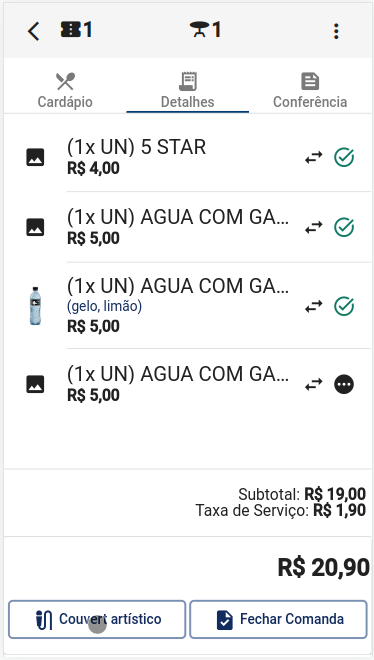
Task: Toggle the 5 STAR green check status
Action: pyautogui.click(x=344, y=157)
